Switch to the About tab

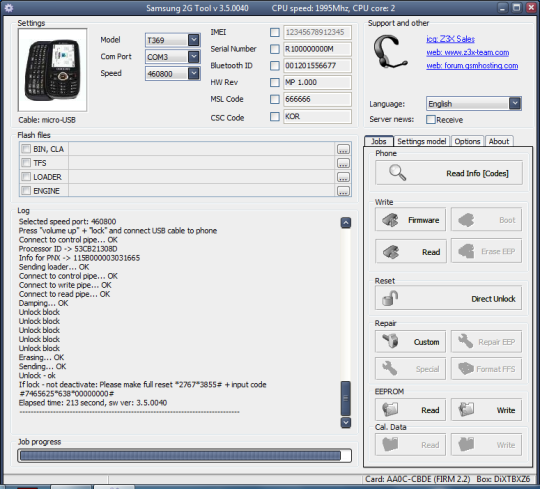[x=499, y=141]
